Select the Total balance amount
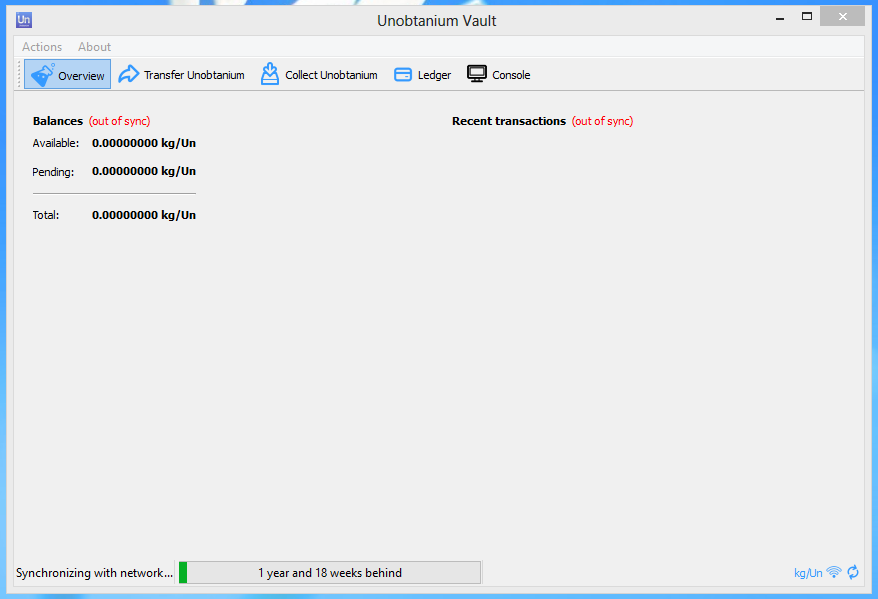878x599 pixels. [144, 215]
